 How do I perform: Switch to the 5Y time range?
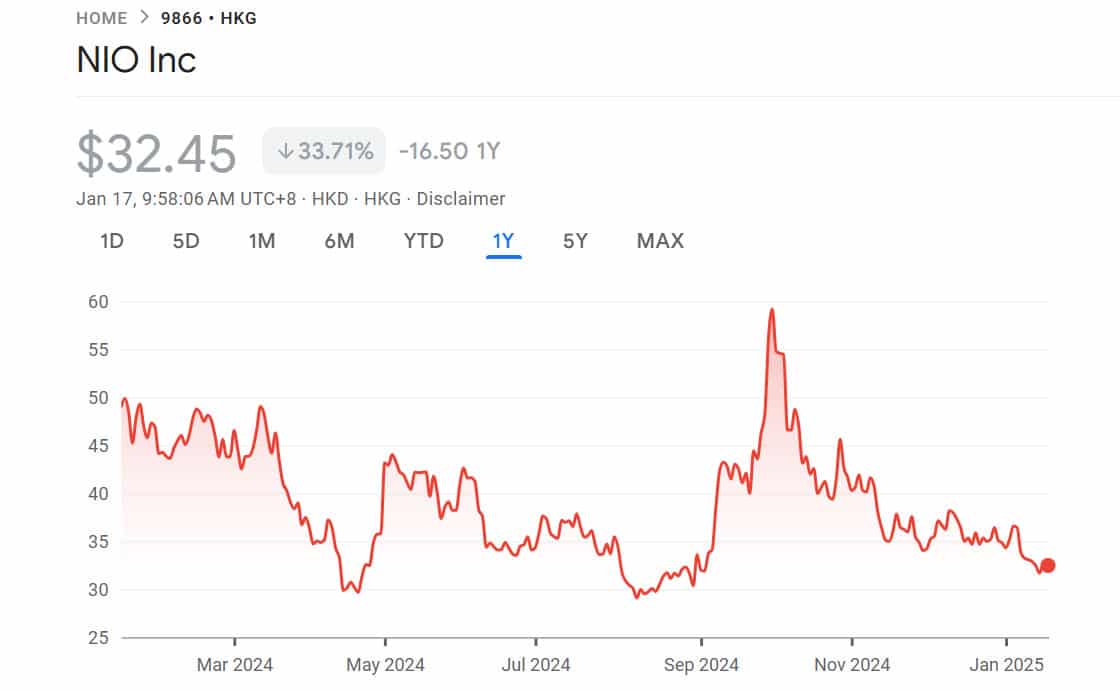[x=574, y=241]
